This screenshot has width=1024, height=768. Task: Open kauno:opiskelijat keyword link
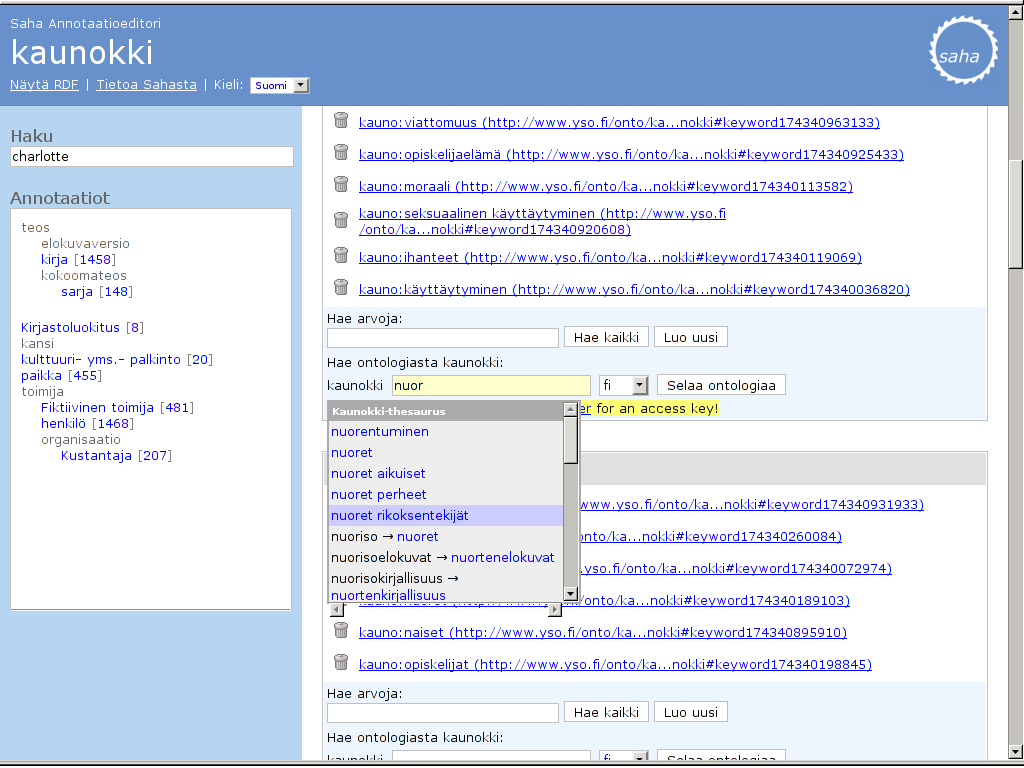[615, 664]
